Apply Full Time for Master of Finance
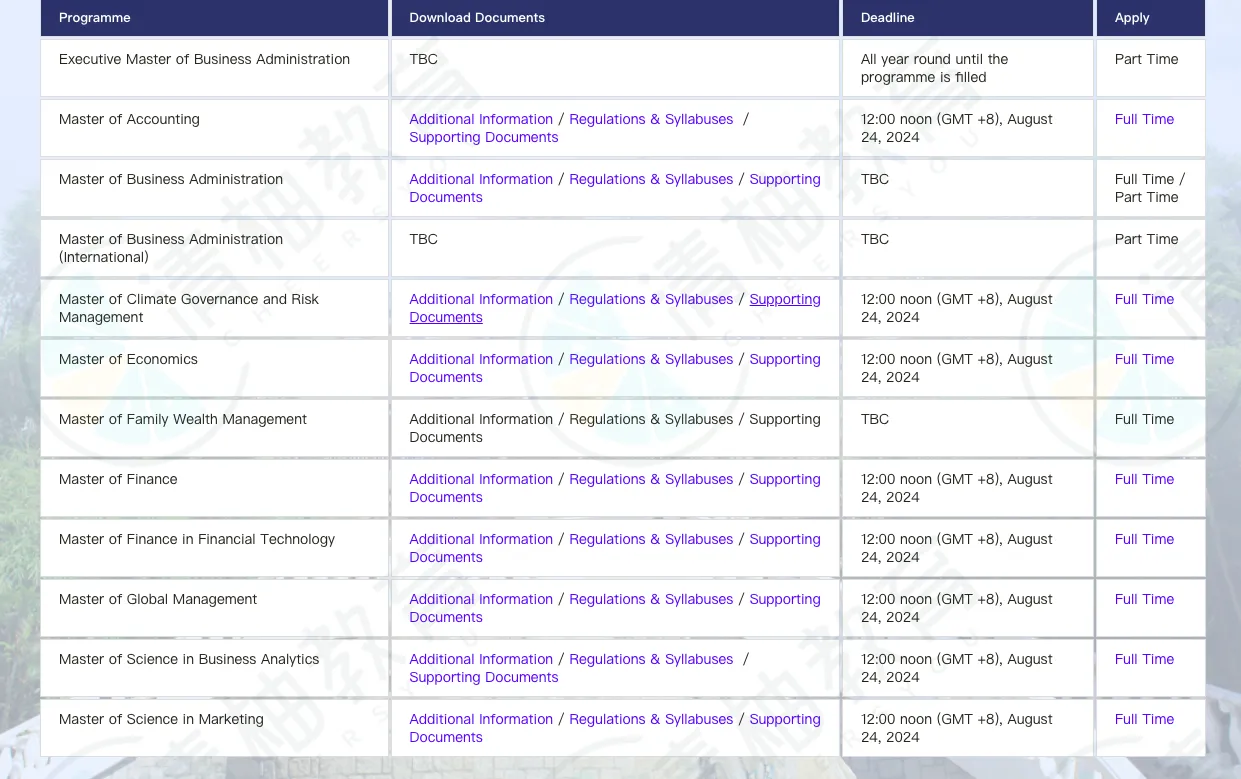1241x779 pixels. coord(1144,479)
